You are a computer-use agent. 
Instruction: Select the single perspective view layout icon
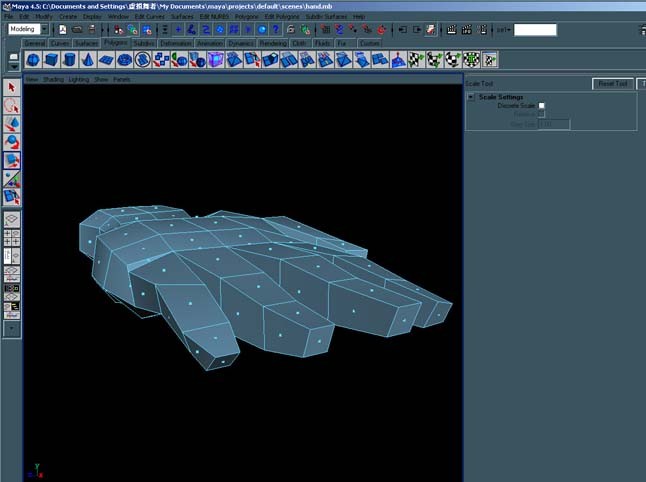pyautogui.click(x=12, y=220)
